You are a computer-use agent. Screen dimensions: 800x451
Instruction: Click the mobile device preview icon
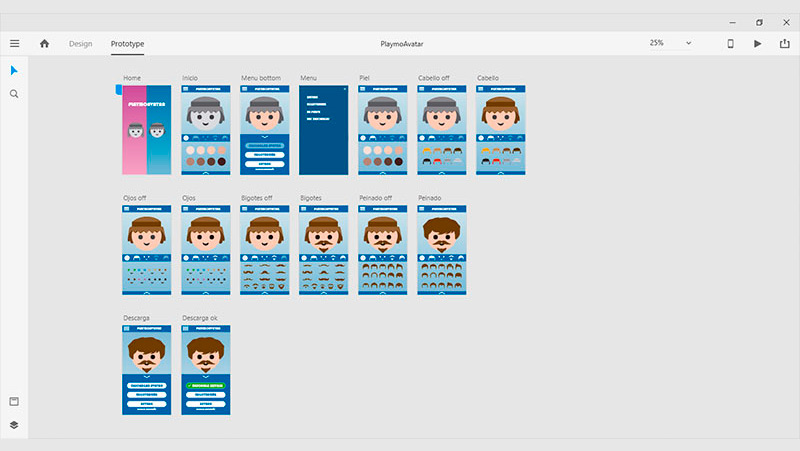[x=730, y=43]
